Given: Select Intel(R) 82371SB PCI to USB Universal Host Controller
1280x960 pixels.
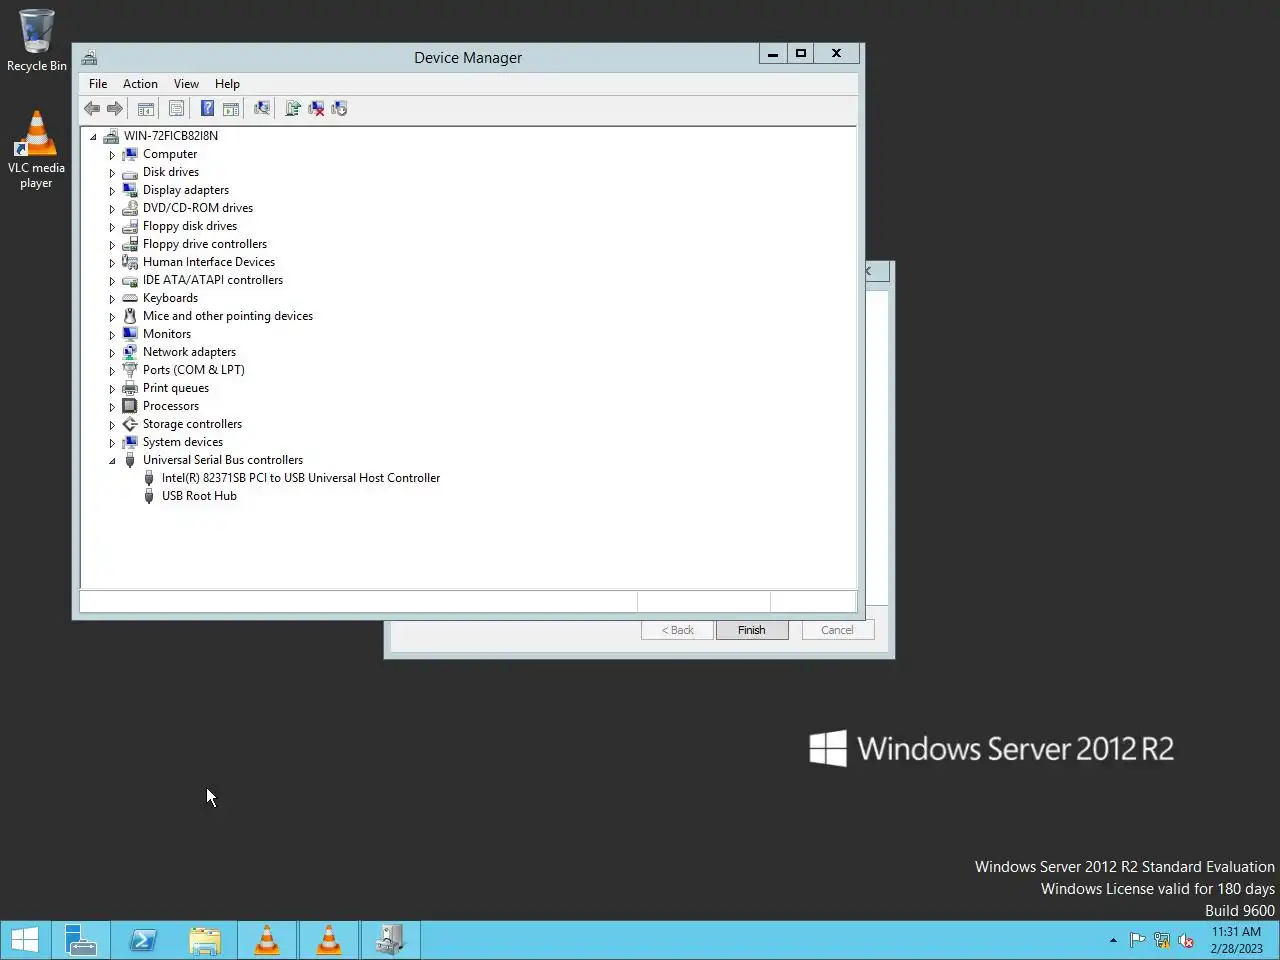Looking at the screenshot, I should [301, 478].
